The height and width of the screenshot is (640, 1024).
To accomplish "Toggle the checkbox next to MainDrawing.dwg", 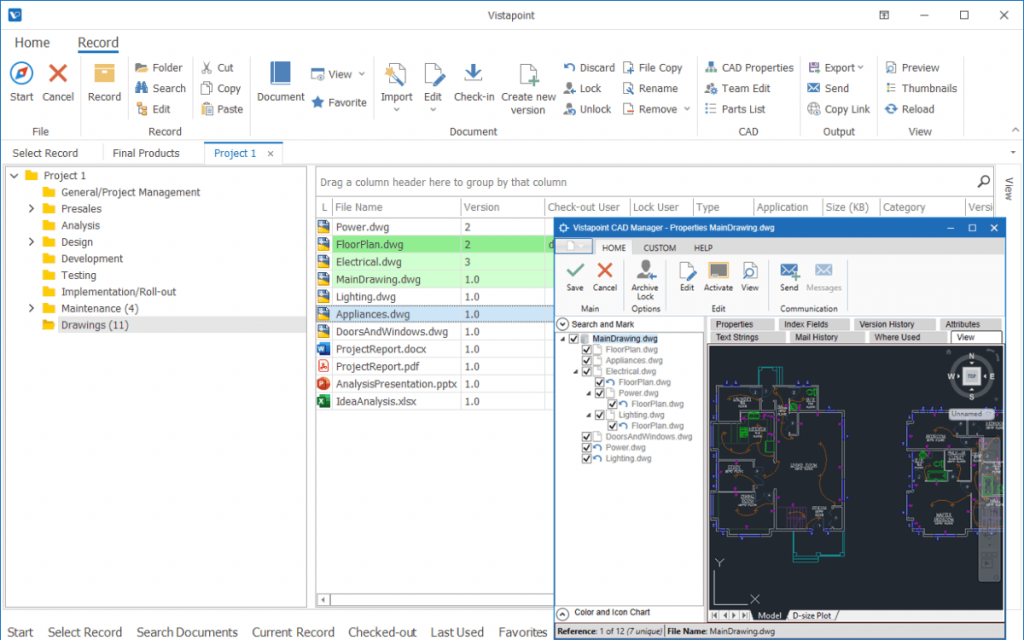I will (574, 338).
